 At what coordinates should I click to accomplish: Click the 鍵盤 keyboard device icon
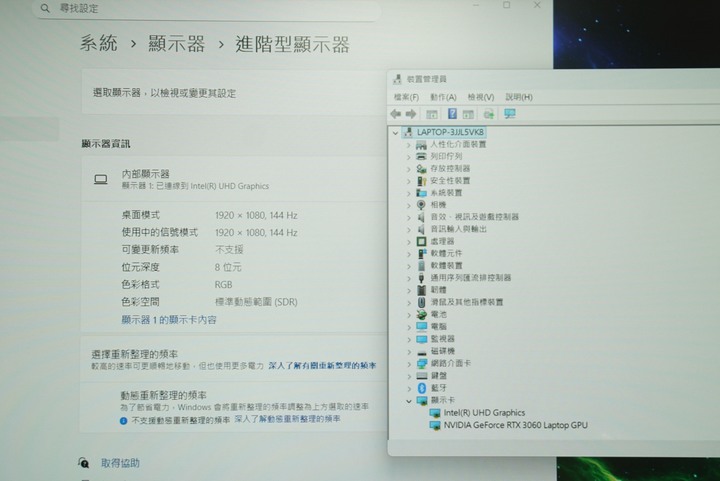pos(422,375)
